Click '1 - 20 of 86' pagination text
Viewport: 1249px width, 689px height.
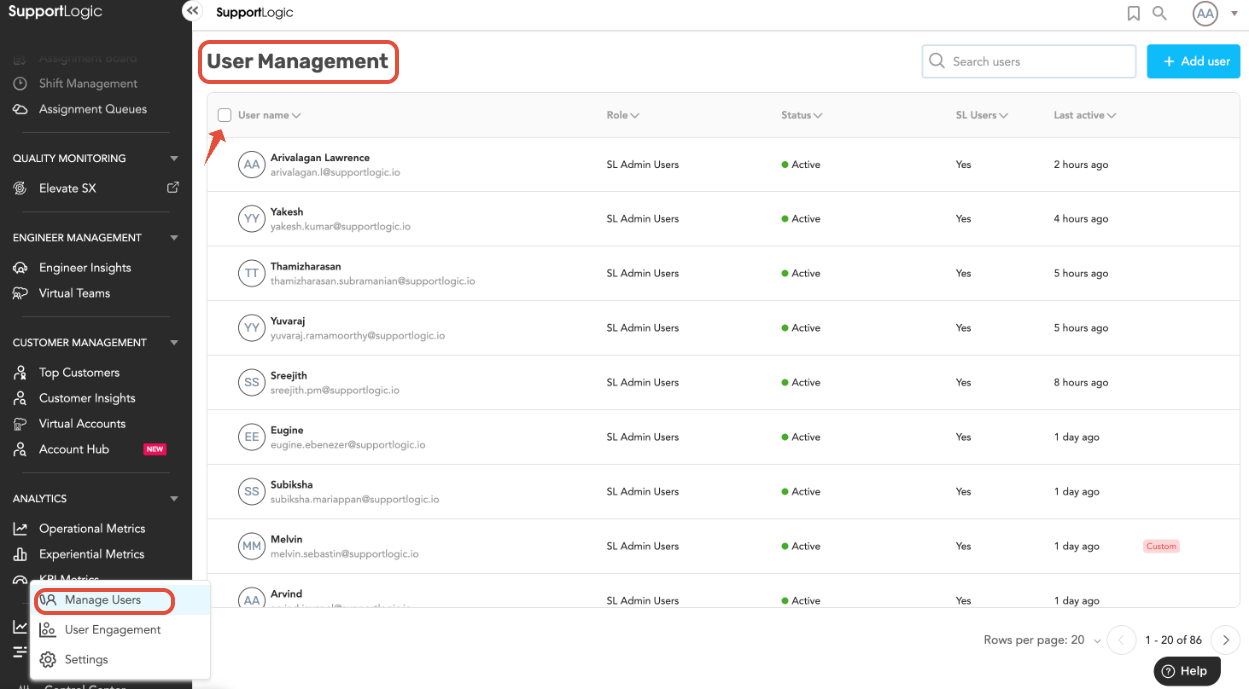pos(1174,640)
